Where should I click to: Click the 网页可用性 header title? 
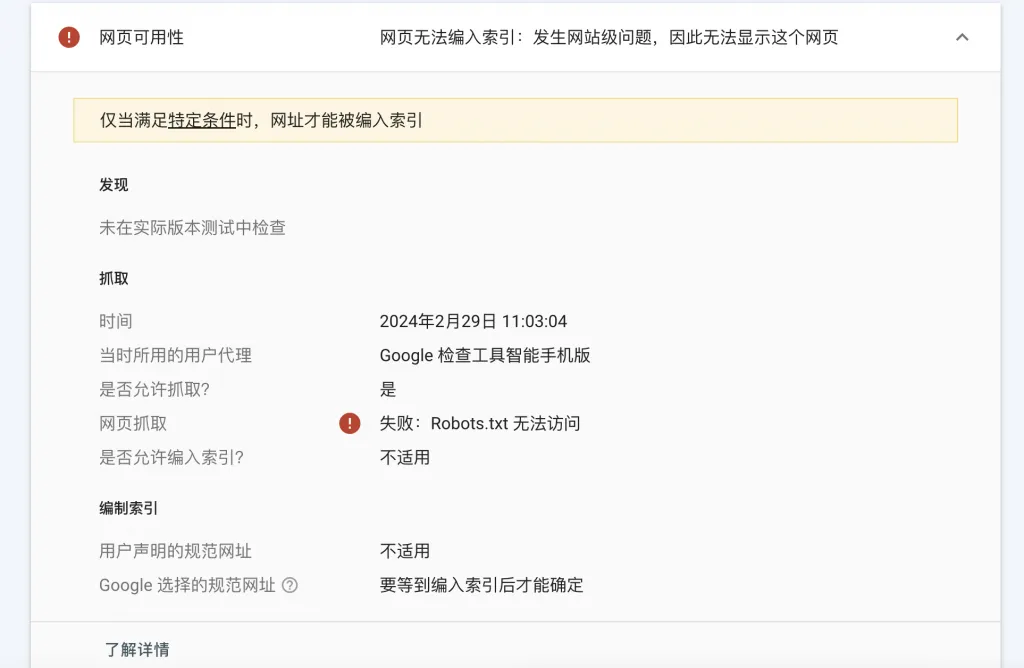141,38
